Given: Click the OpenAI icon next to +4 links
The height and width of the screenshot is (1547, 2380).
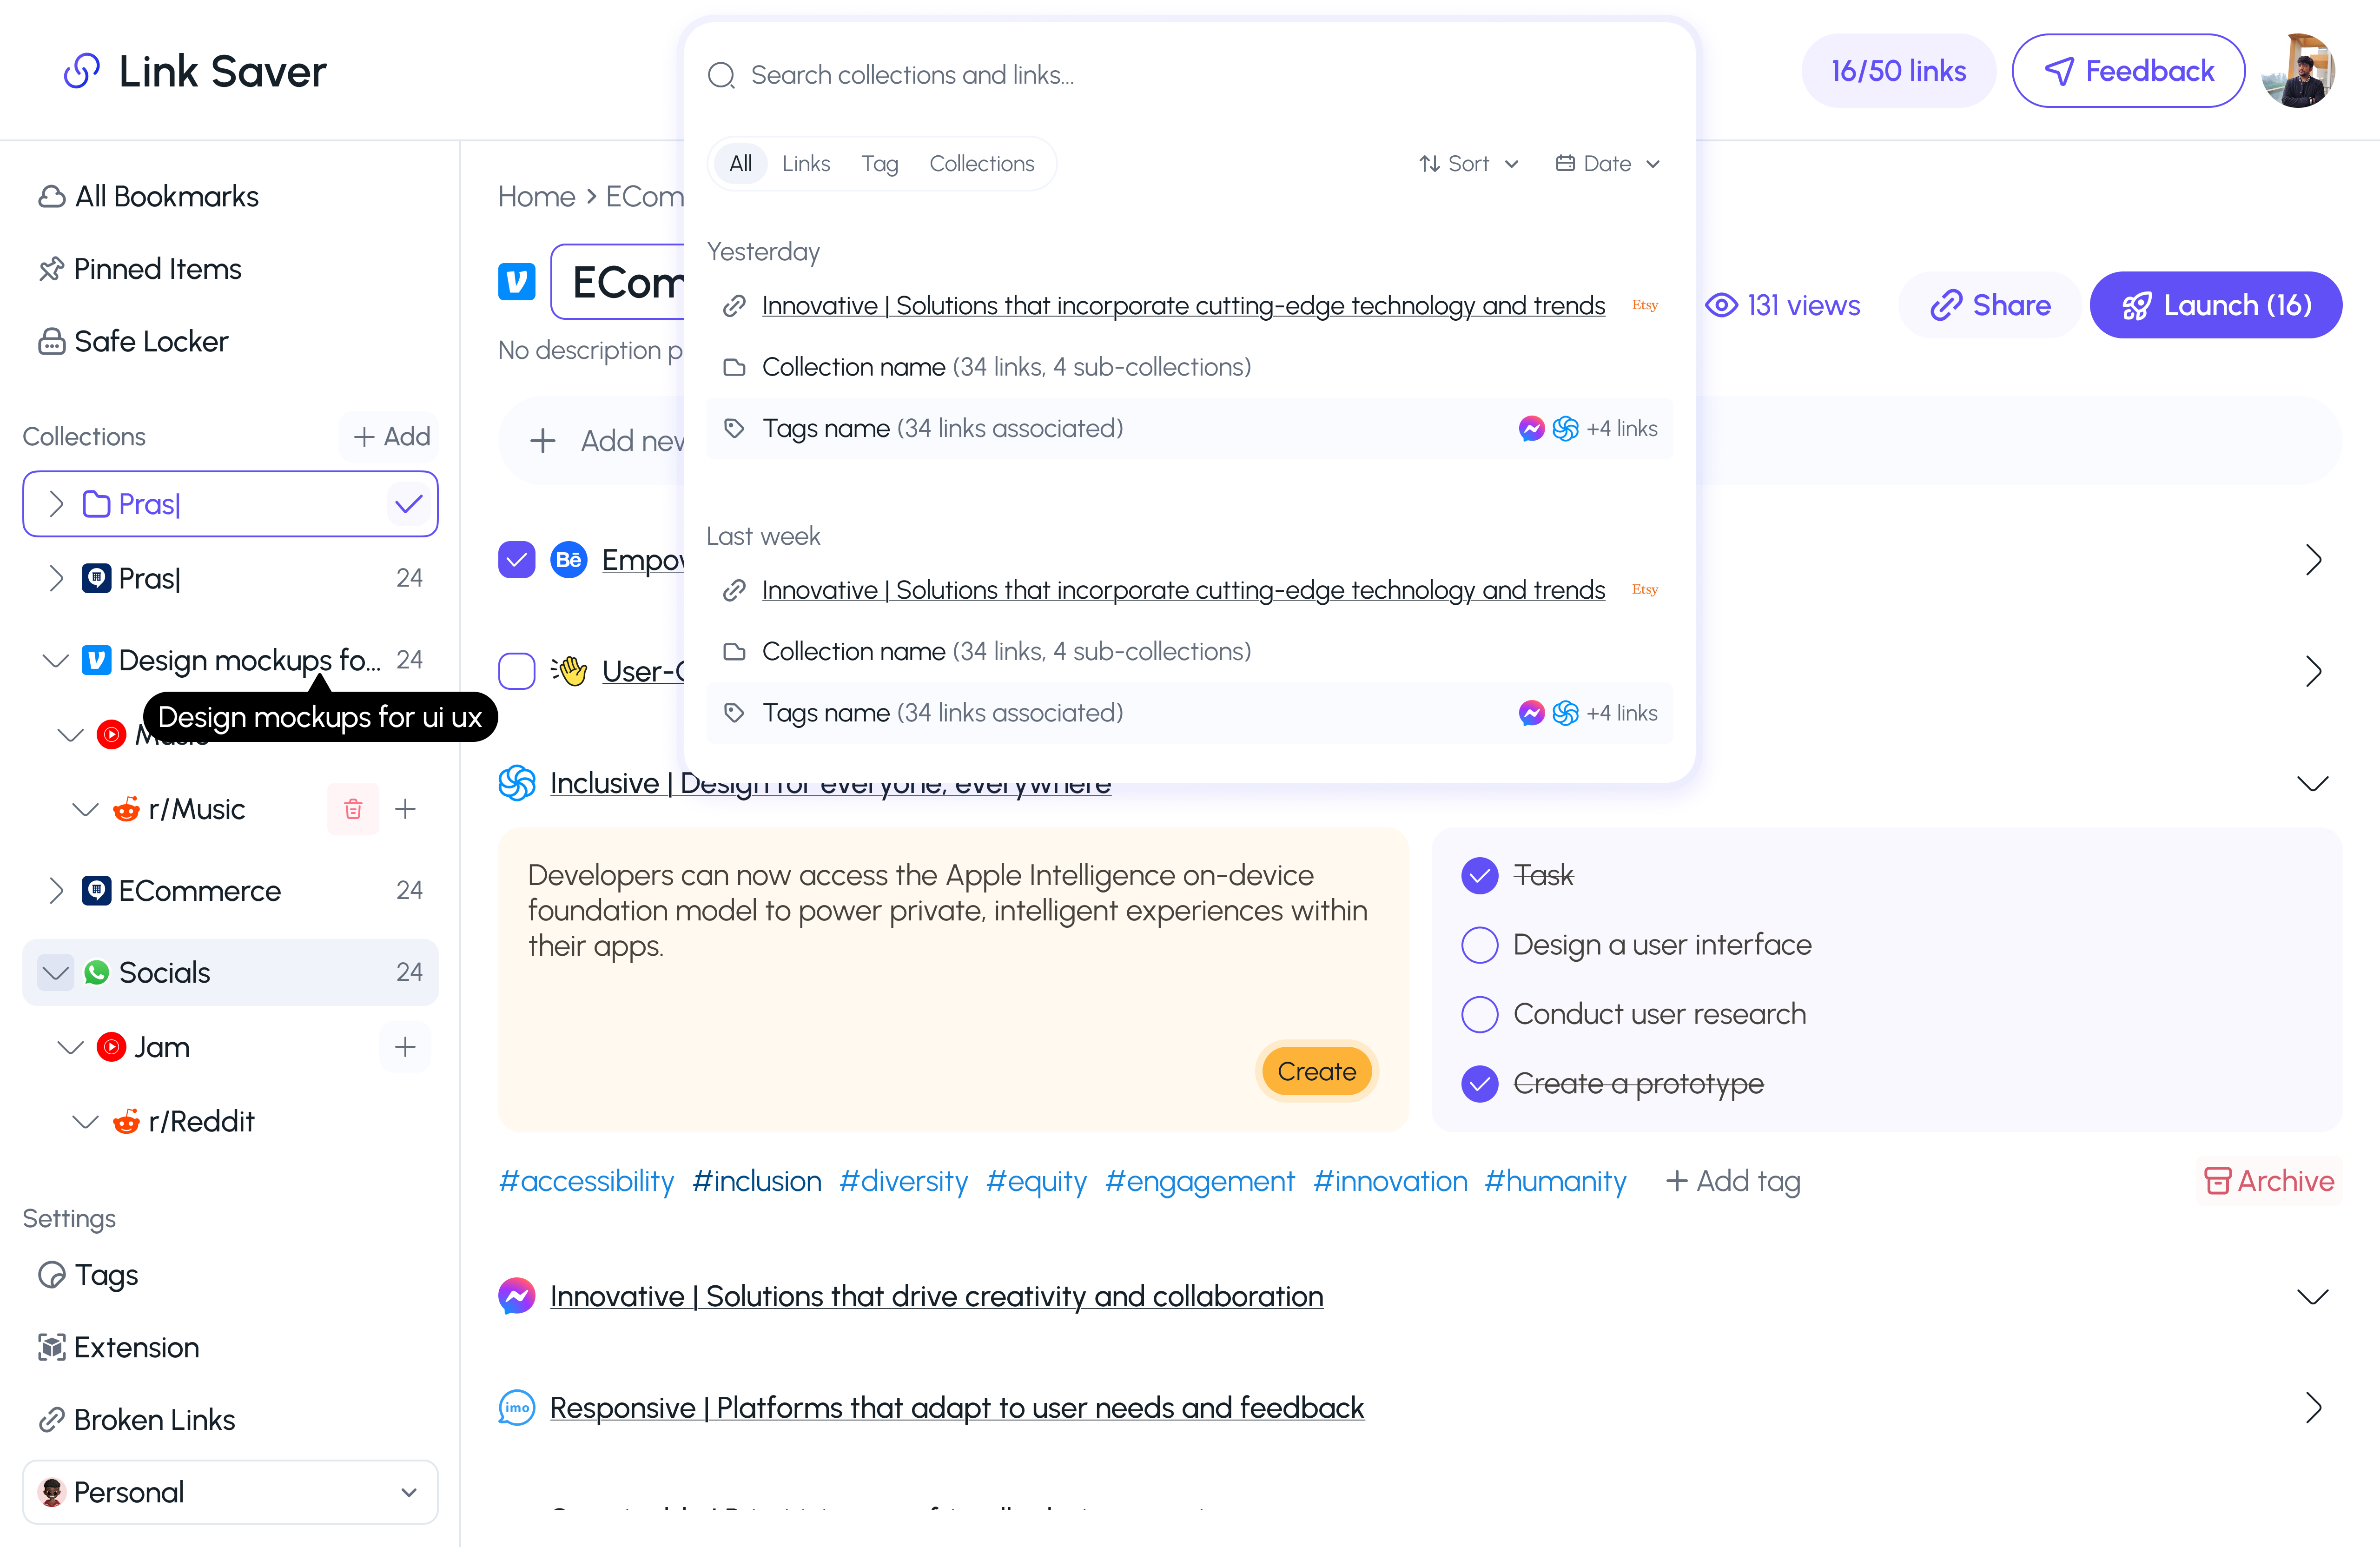Looking at the screenshot, I should coord(1567,428).
